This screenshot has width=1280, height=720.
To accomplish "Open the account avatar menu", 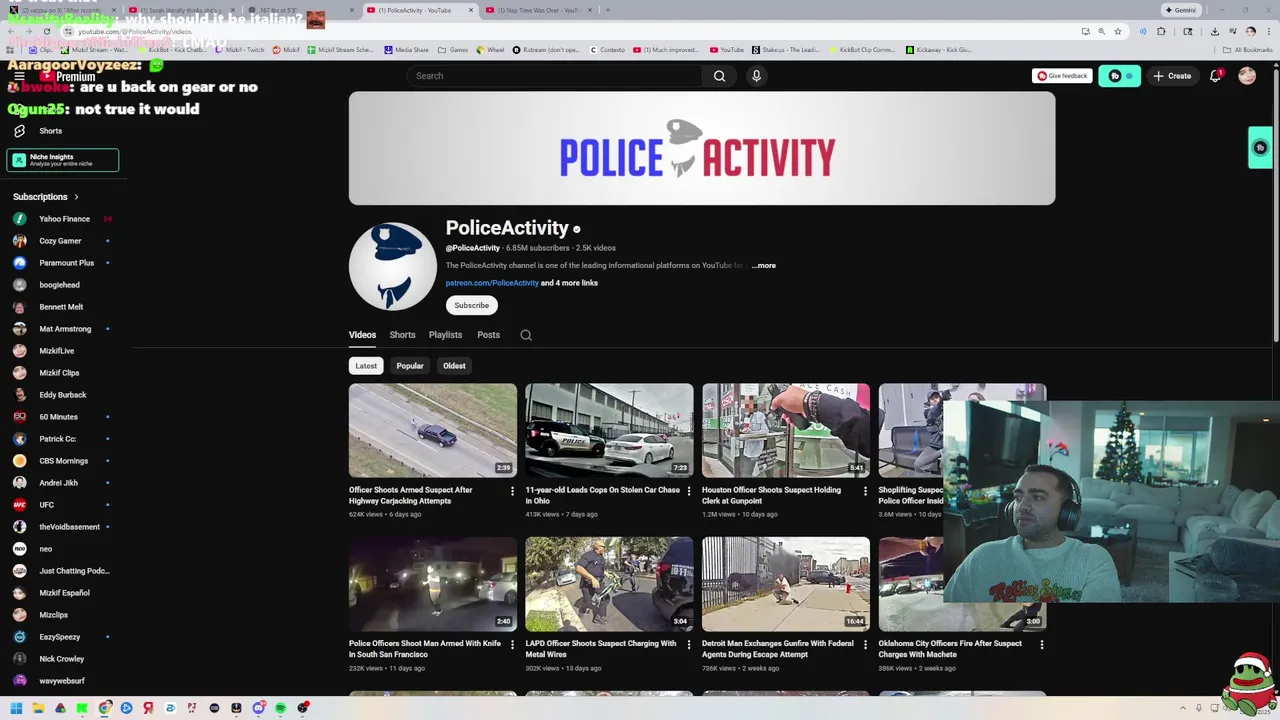I will 1247,76.
